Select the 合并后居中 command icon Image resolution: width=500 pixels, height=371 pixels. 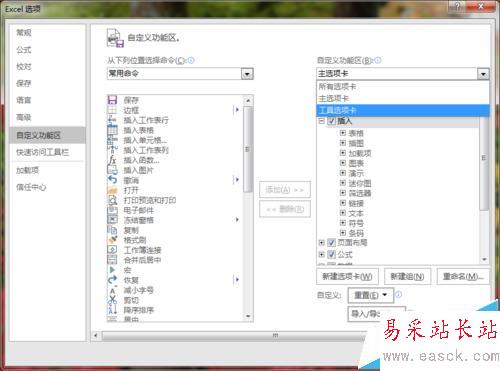[x=112, y=260]
